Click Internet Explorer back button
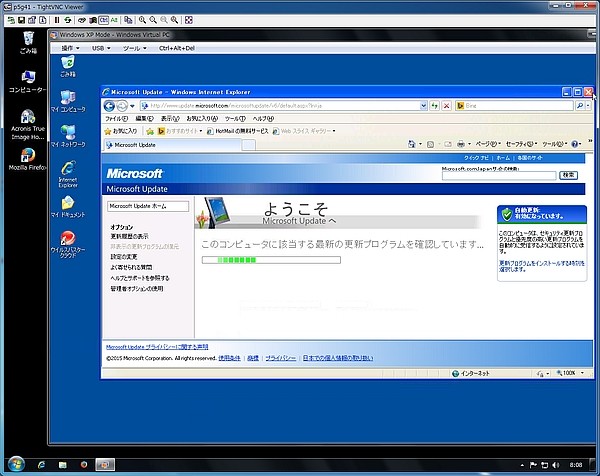Image resolution: width=600 pixels, height=476 pixels. point(109,106)
